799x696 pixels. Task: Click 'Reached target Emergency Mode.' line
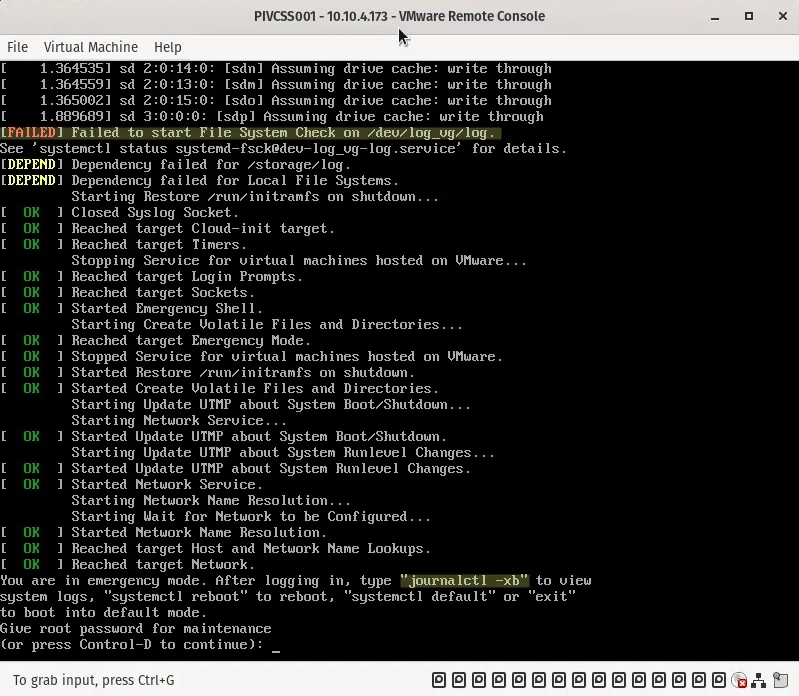coord(191,341)
